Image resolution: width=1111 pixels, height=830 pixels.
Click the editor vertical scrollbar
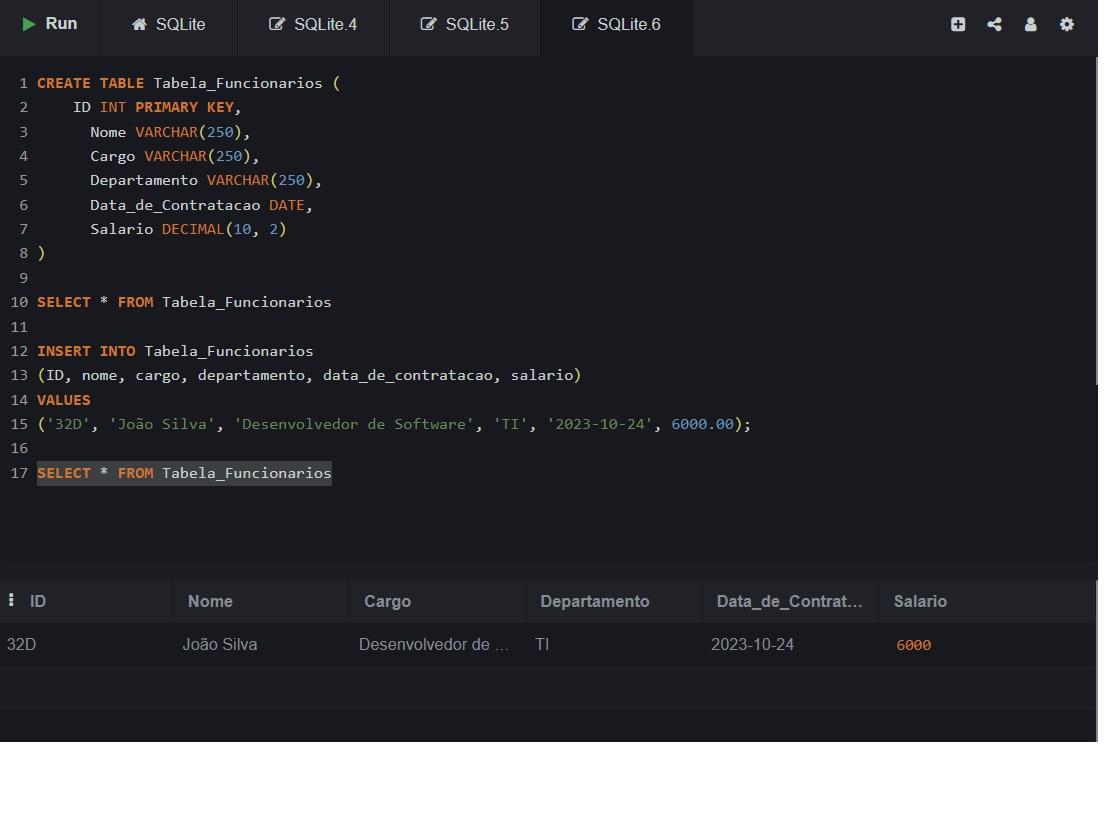(1098, 221)
